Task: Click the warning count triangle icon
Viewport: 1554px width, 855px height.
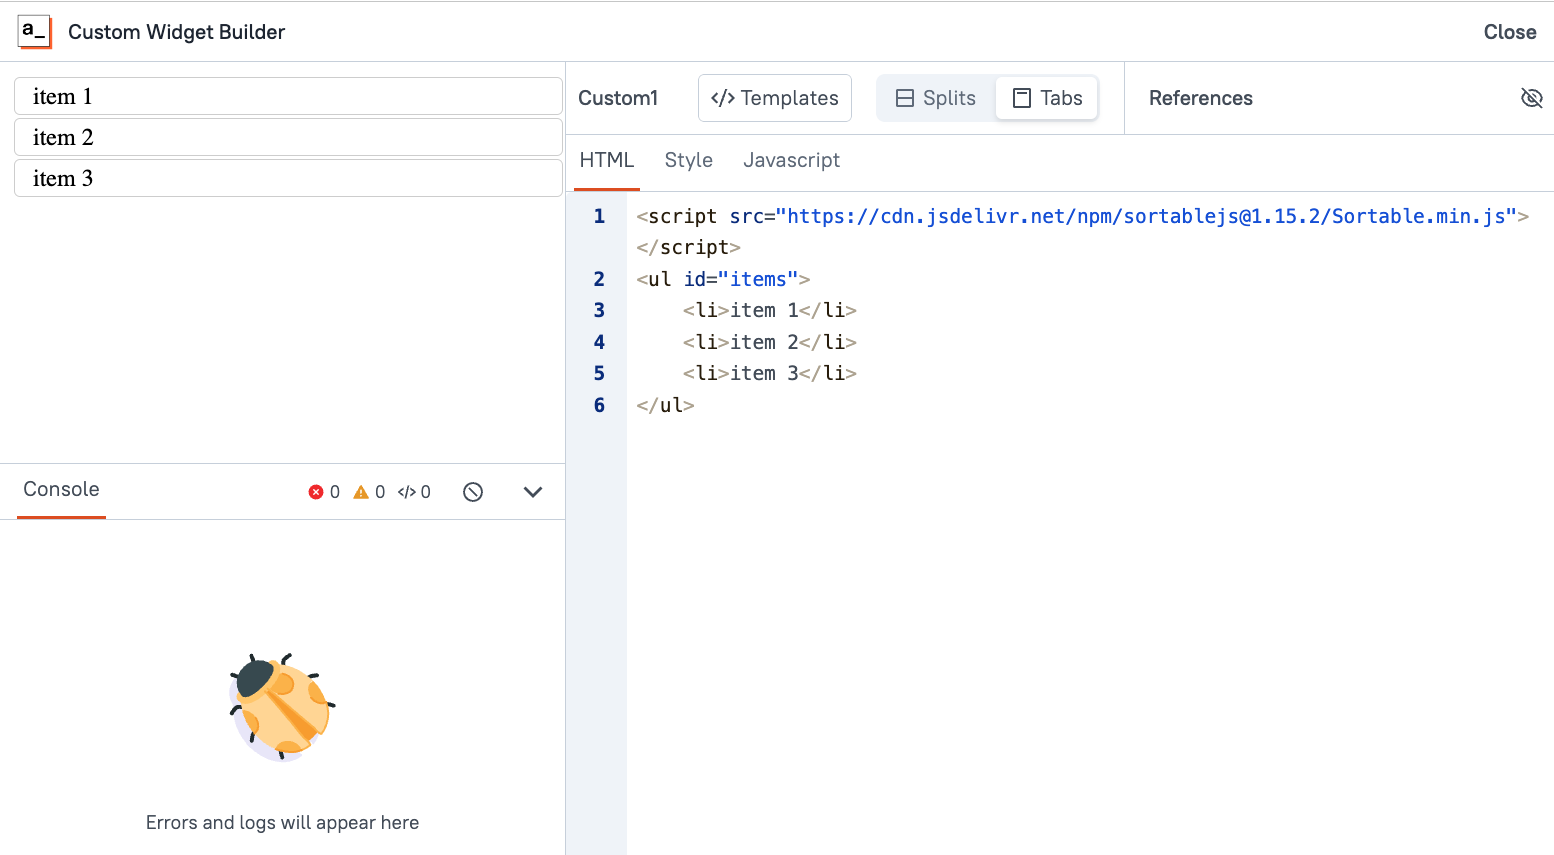Action: point(361,492)
